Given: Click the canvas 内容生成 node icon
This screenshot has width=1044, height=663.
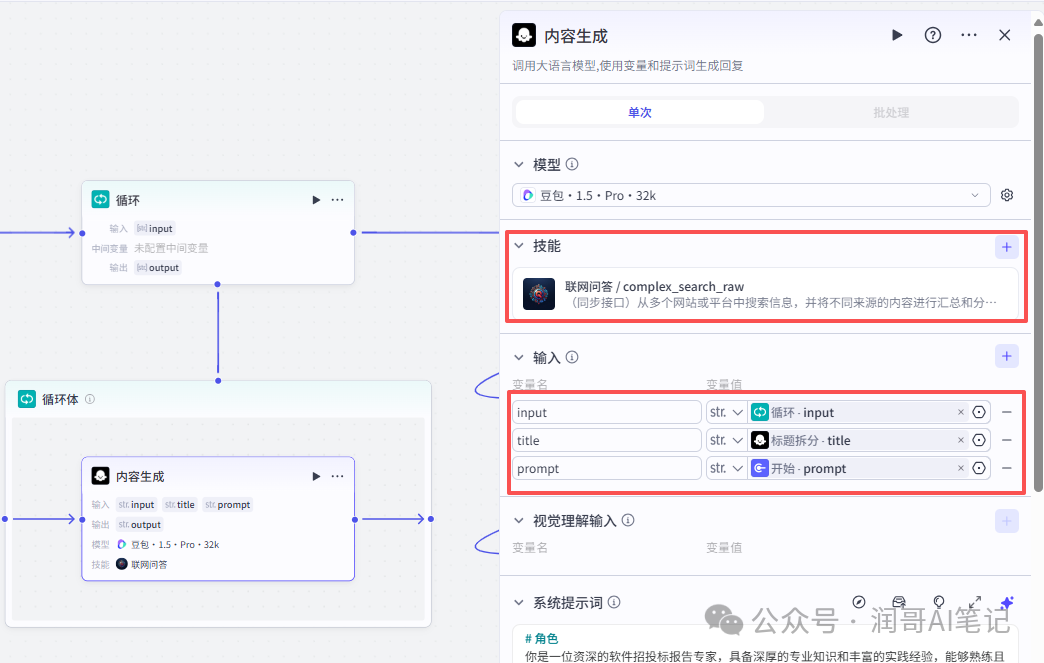Looking at the screenshot, I should [x=101, y=475].
